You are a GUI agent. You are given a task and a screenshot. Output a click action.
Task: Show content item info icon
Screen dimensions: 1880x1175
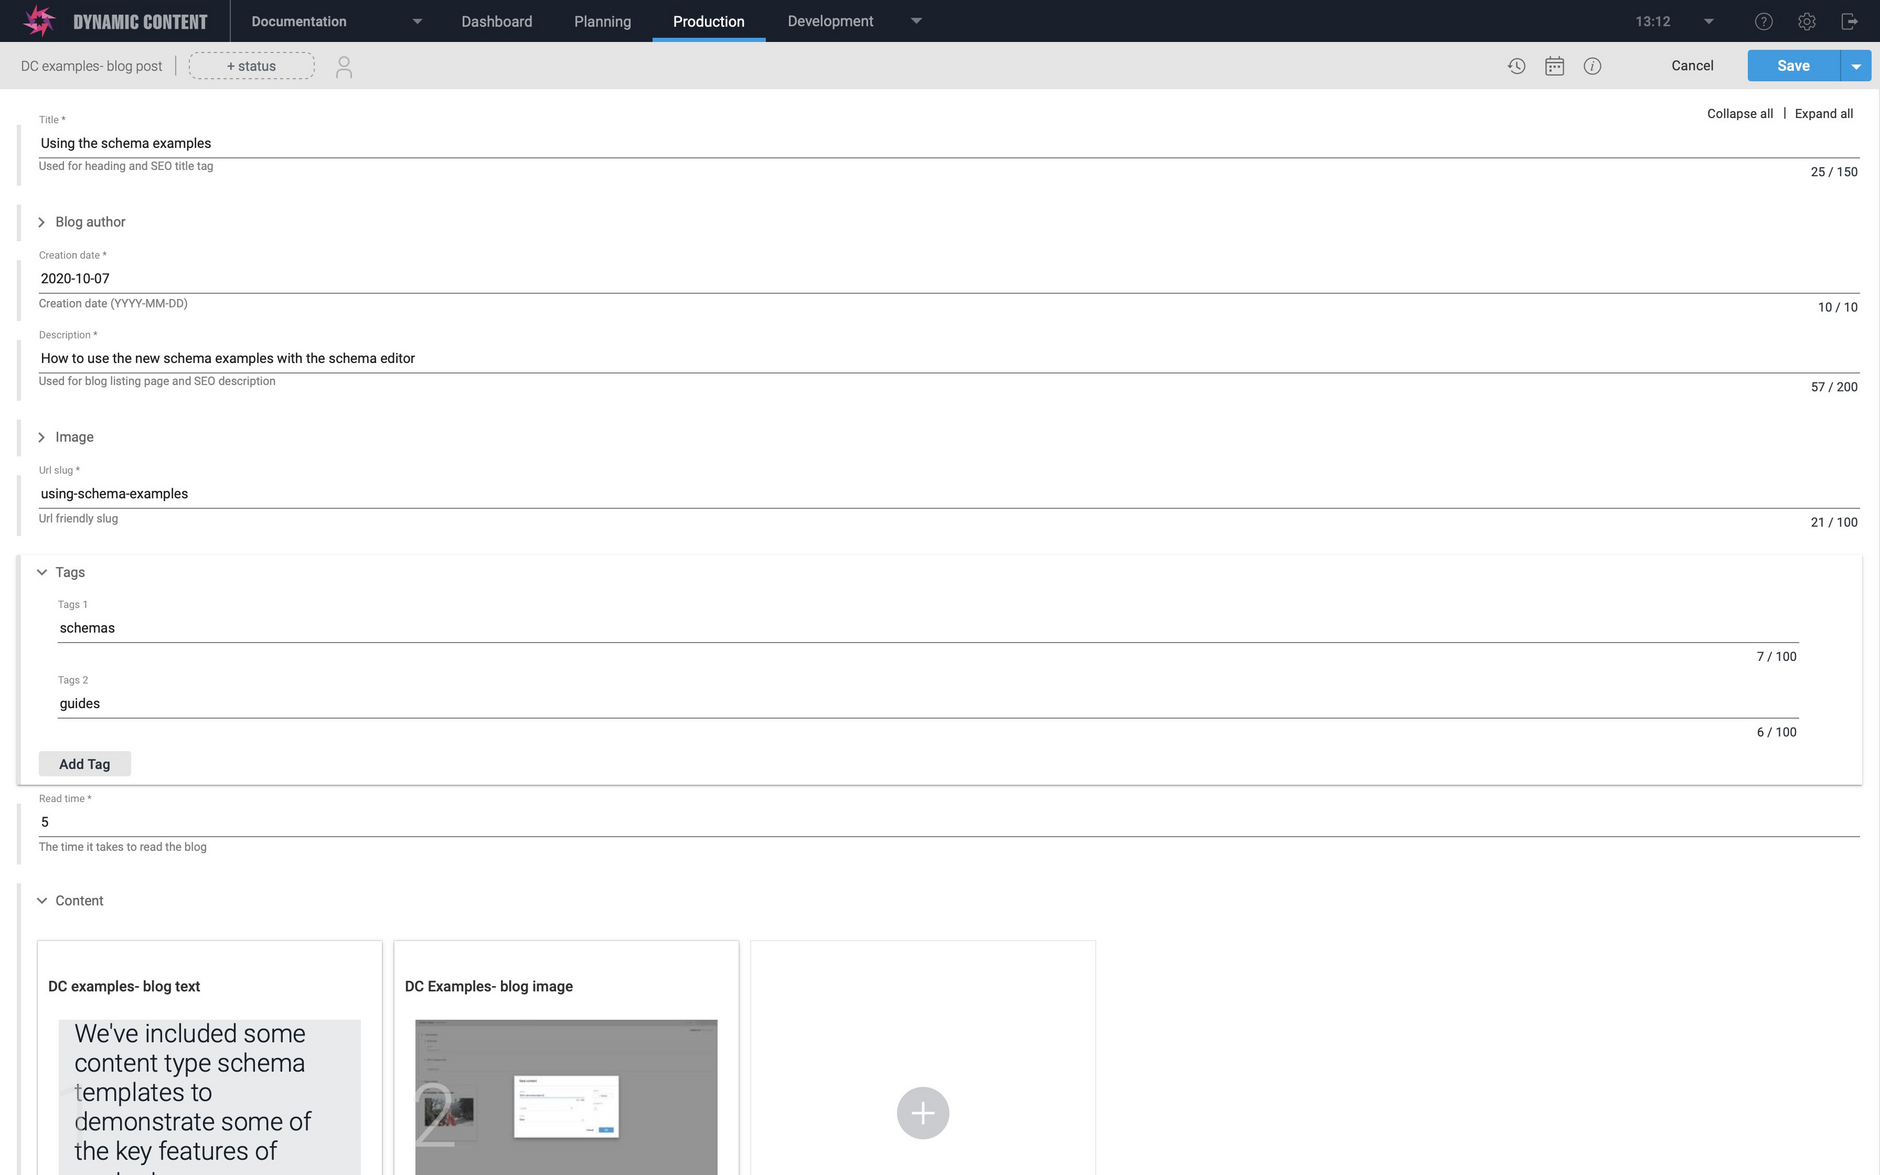coord(1592,66)
